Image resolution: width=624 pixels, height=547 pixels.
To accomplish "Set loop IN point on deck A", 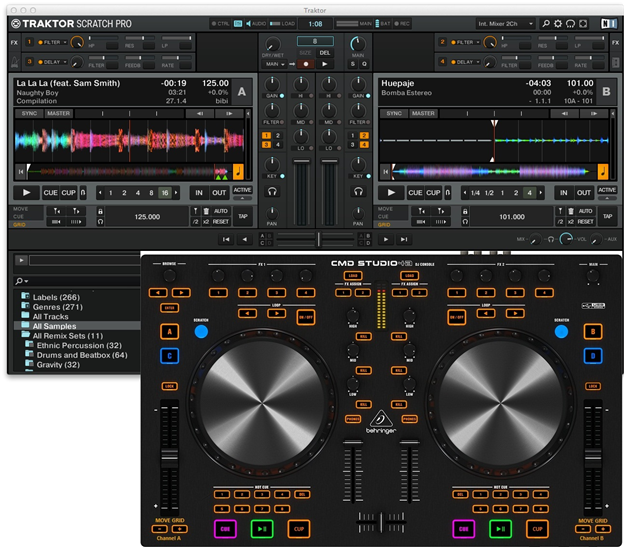I will point(199,193).
